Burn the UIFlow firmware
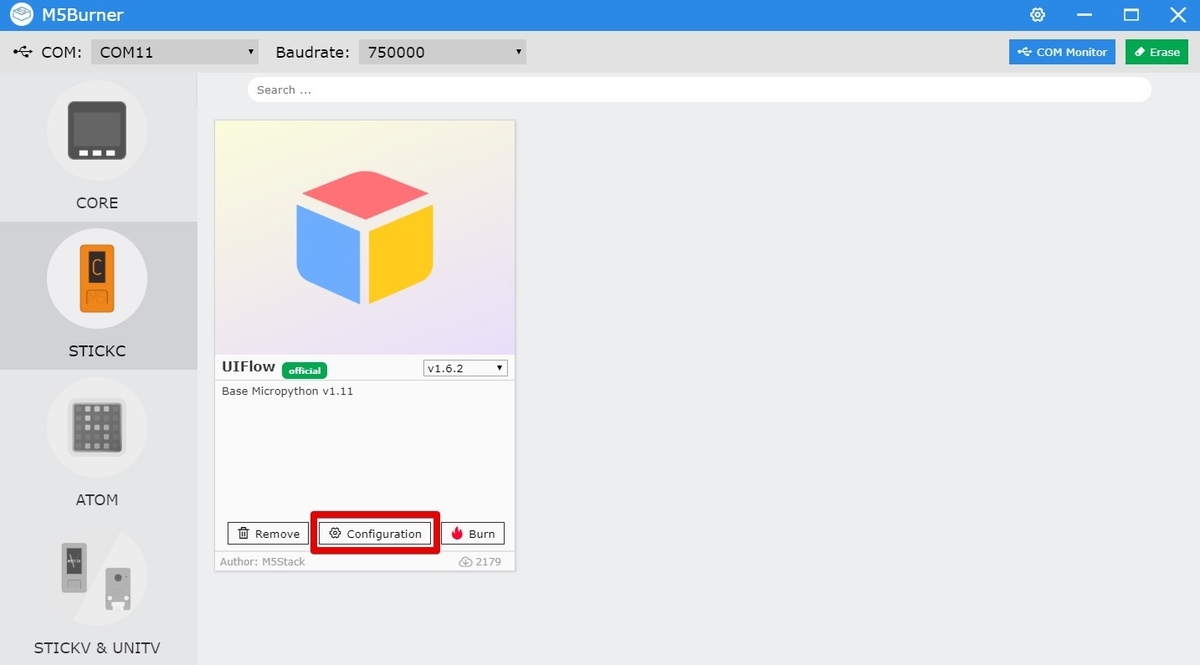The image size is (1200, 665). pos(473,534)
